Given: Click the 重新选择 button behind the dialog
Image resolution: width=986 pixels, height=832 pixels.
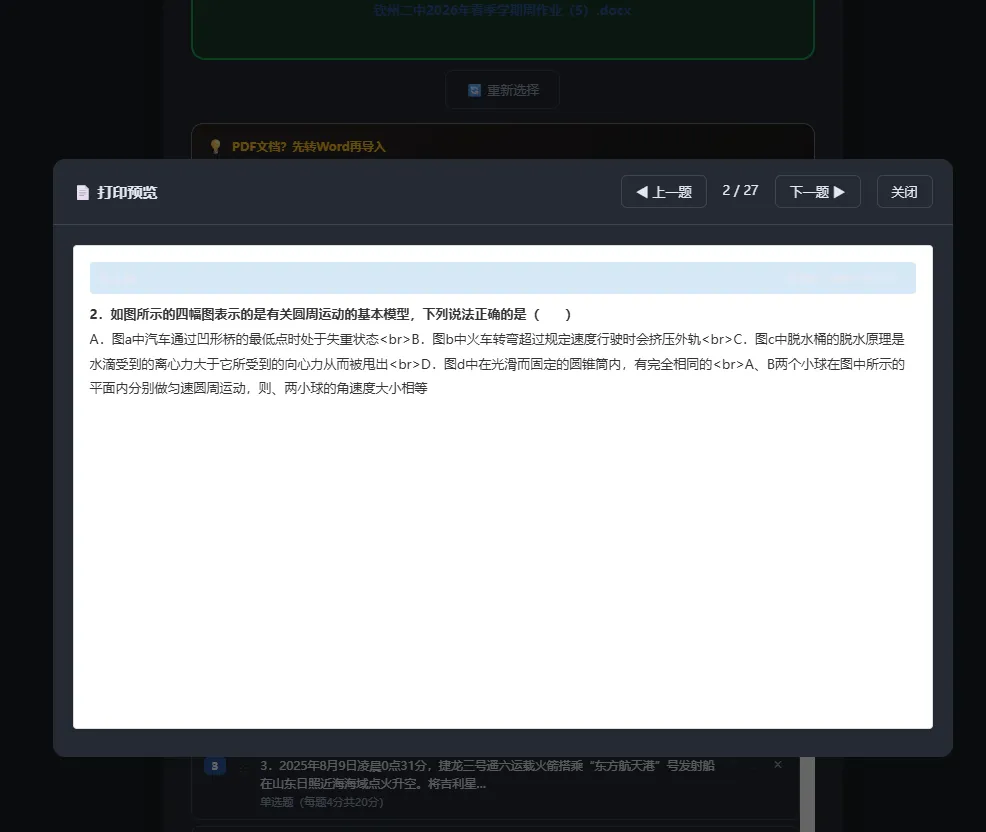Looking at the screenshot, I should point(502,90).
